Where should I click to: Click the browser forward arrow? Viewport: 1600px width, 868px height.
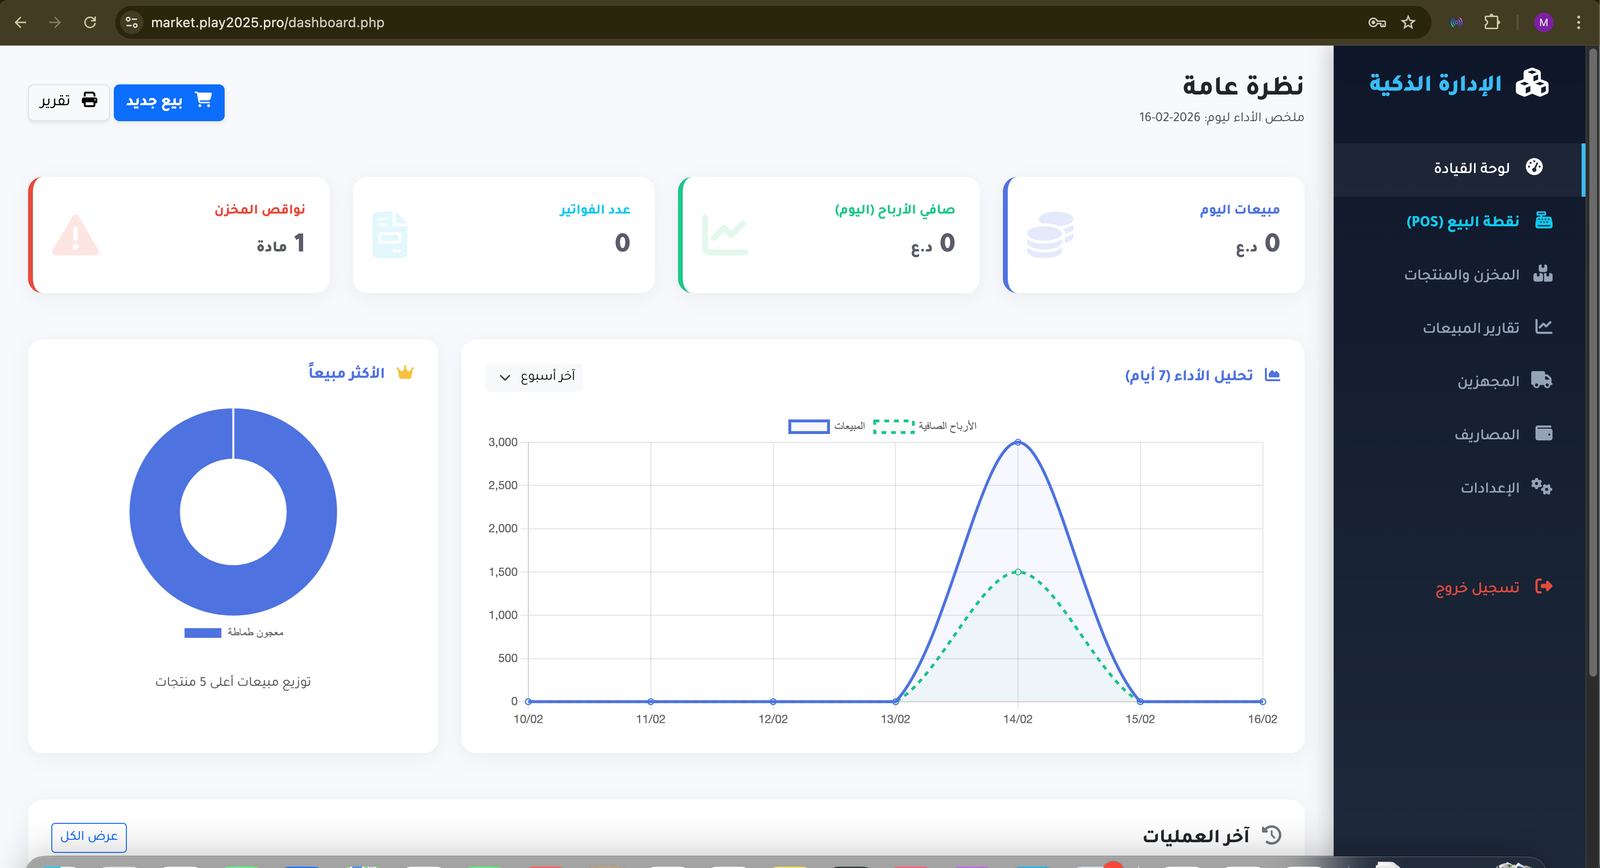(55, 22)
